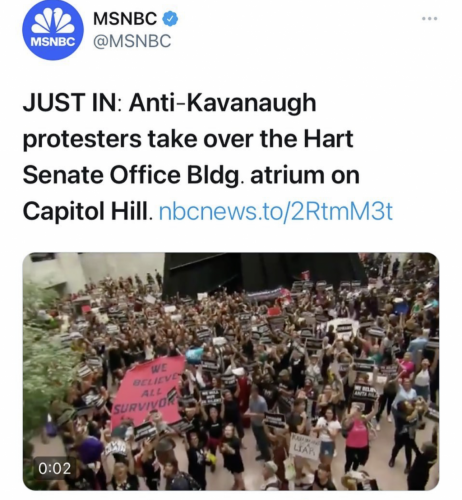Click the white 'LIAR' sign in the video
This screenshot has width=462, height=500.
305,447
